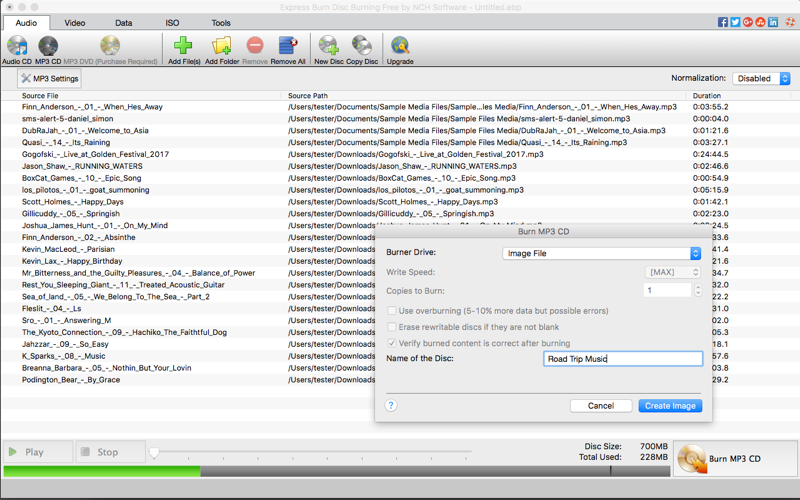800x500 pixels.
Task: Click the New Disc icon
Action: click(x=328, y=47)
